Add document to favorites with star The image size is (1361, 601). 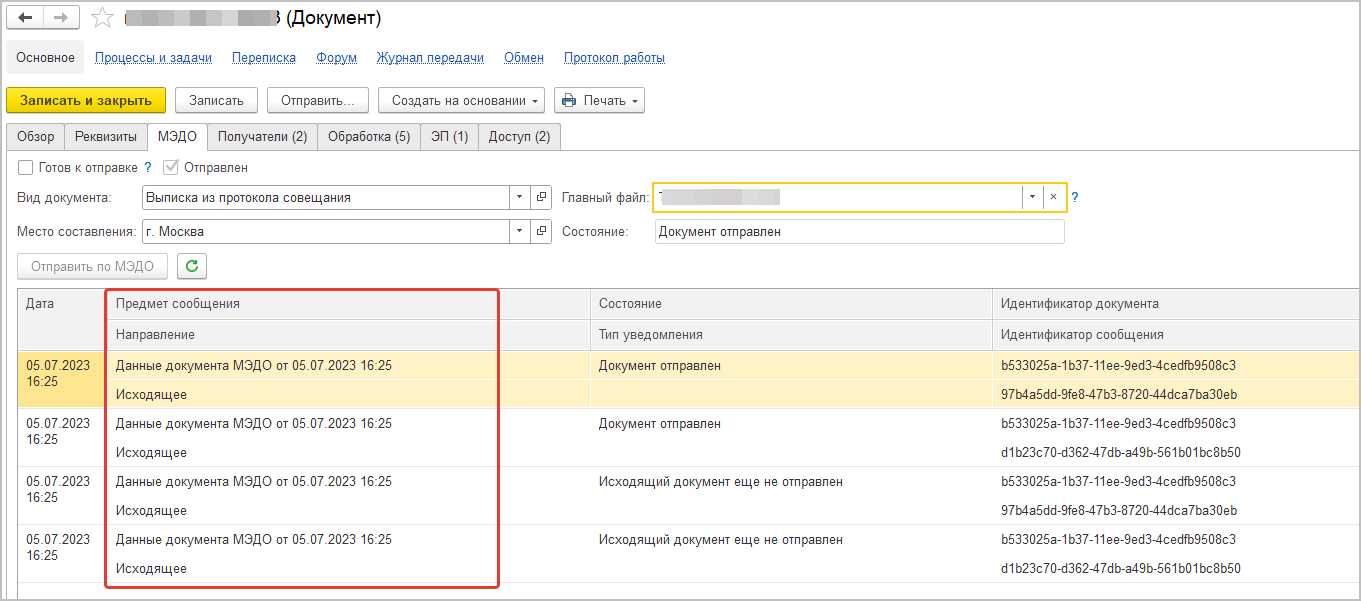(102, 19)
